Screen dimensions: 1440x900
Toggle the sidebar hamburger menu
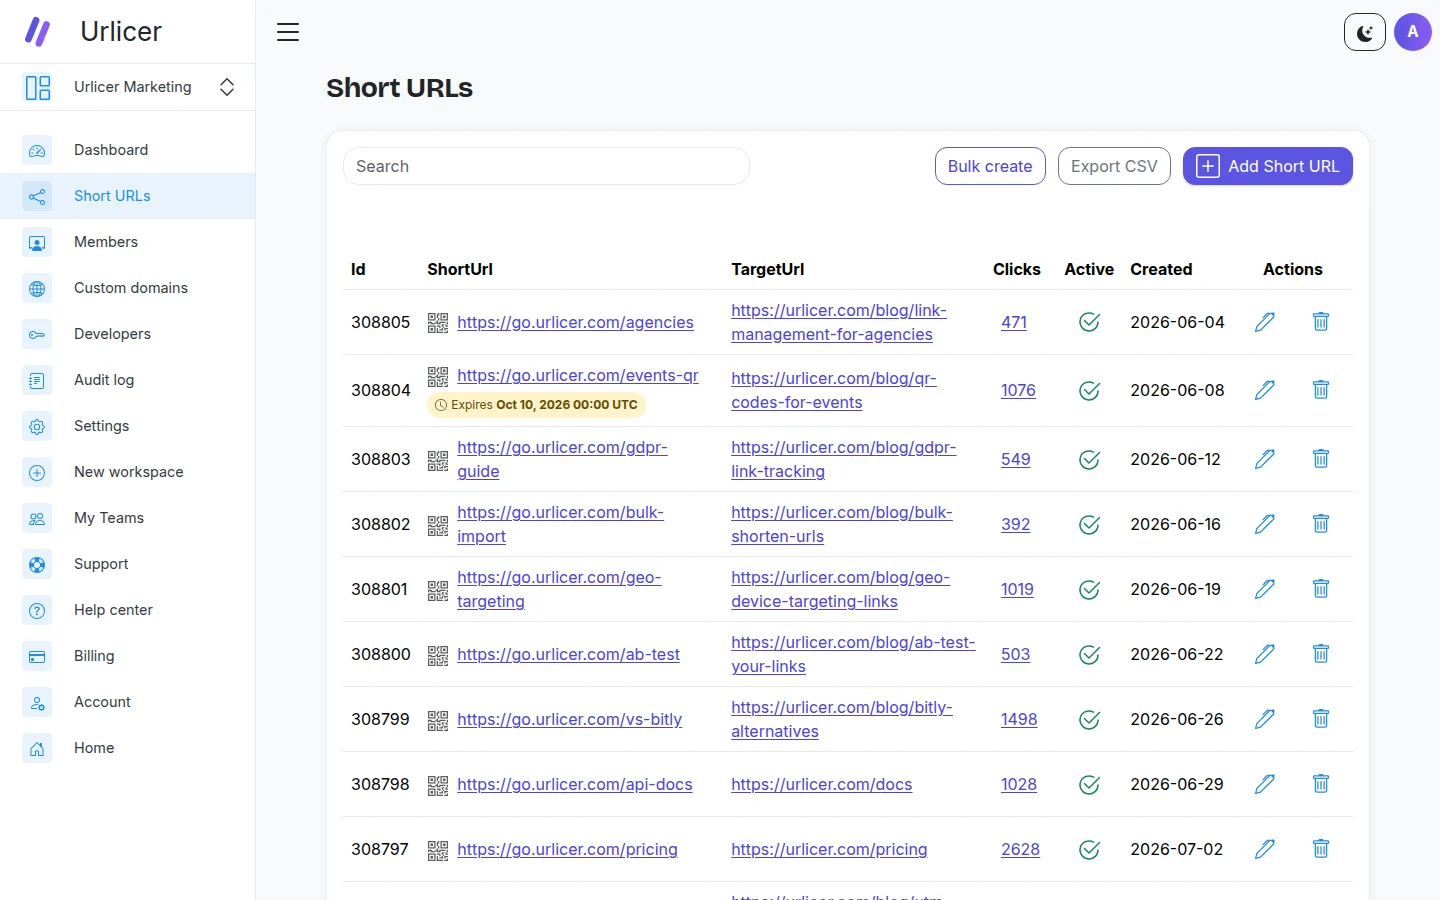(x=288, y=32)
